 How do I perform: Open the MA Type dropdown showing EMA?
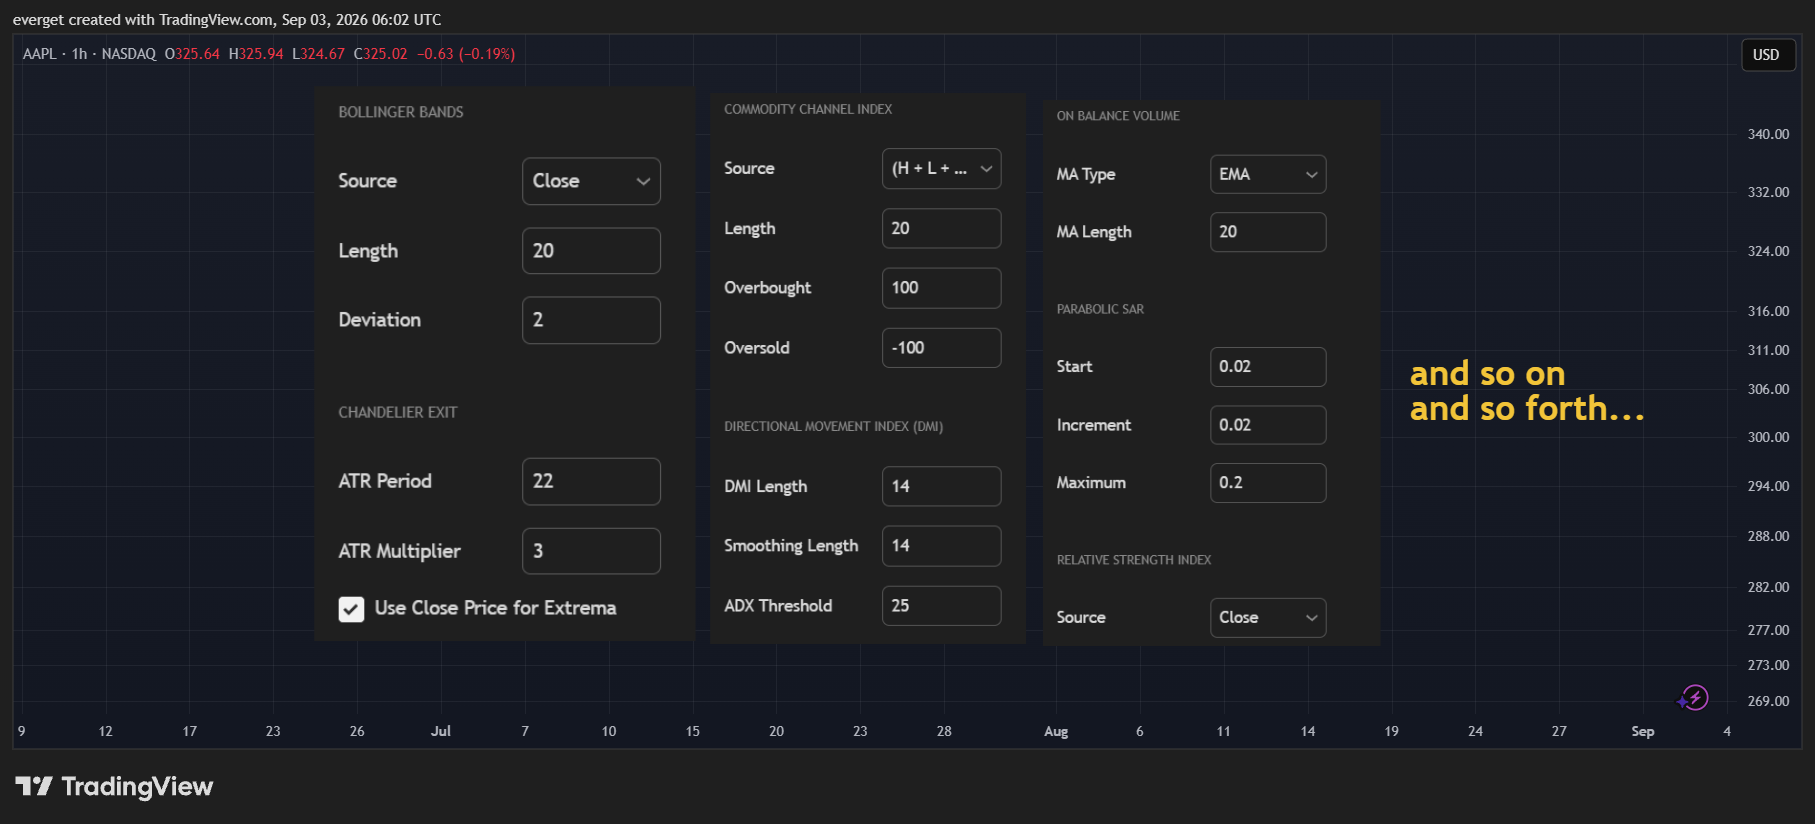tap(1268, 174)
